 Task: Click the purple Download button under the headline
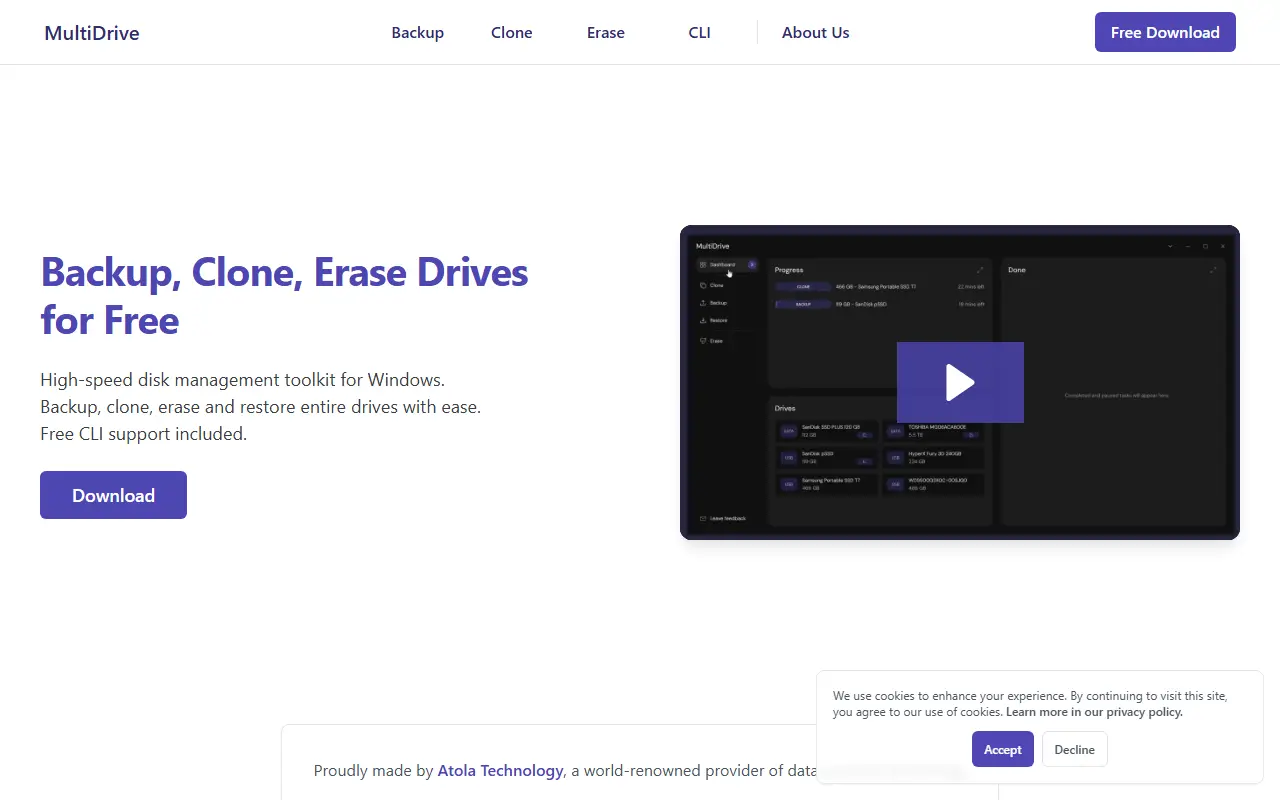click(x=113, y=495)
